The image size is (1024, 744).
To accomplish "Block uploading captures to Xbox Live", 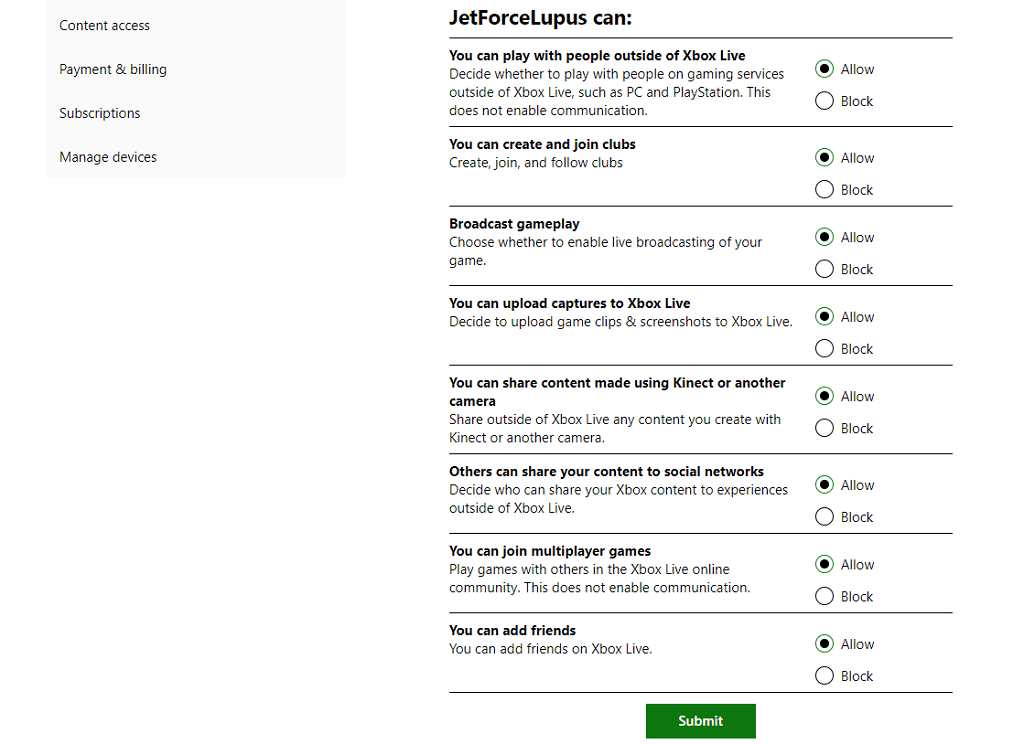I will click(825, 349).
